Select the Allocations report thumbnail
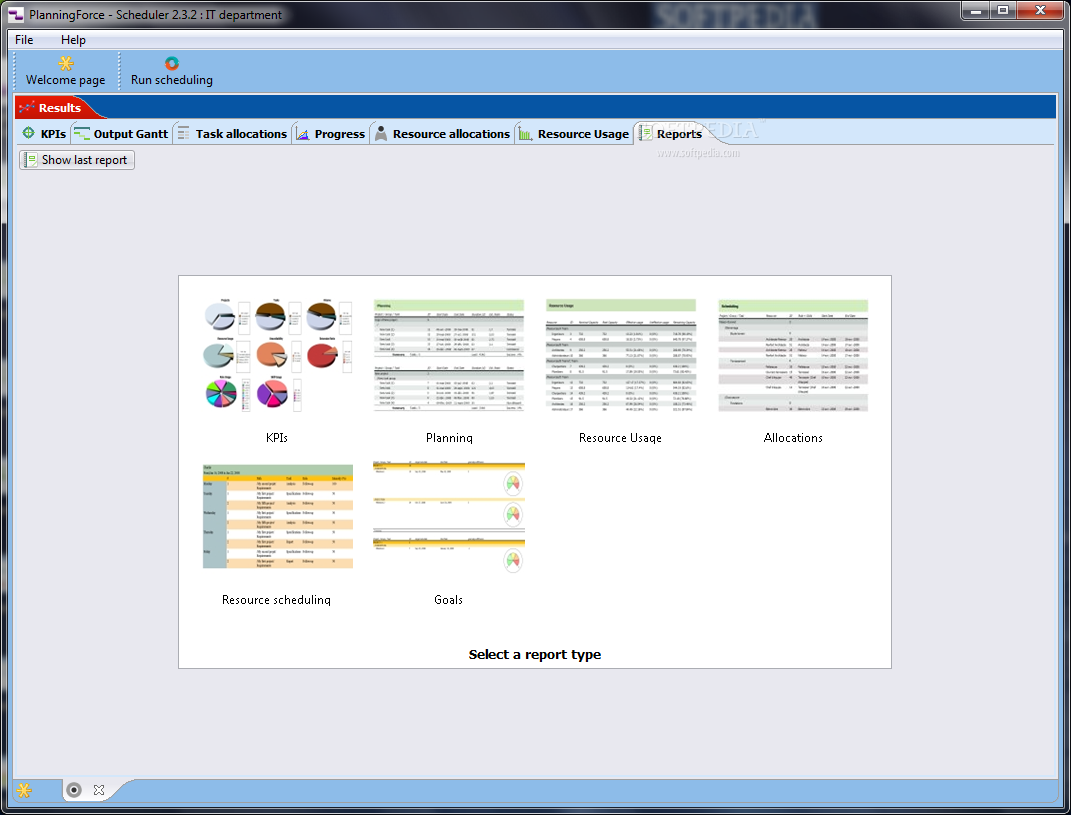Viewport: 1071px width, 815px height. (x=793, y=355)
